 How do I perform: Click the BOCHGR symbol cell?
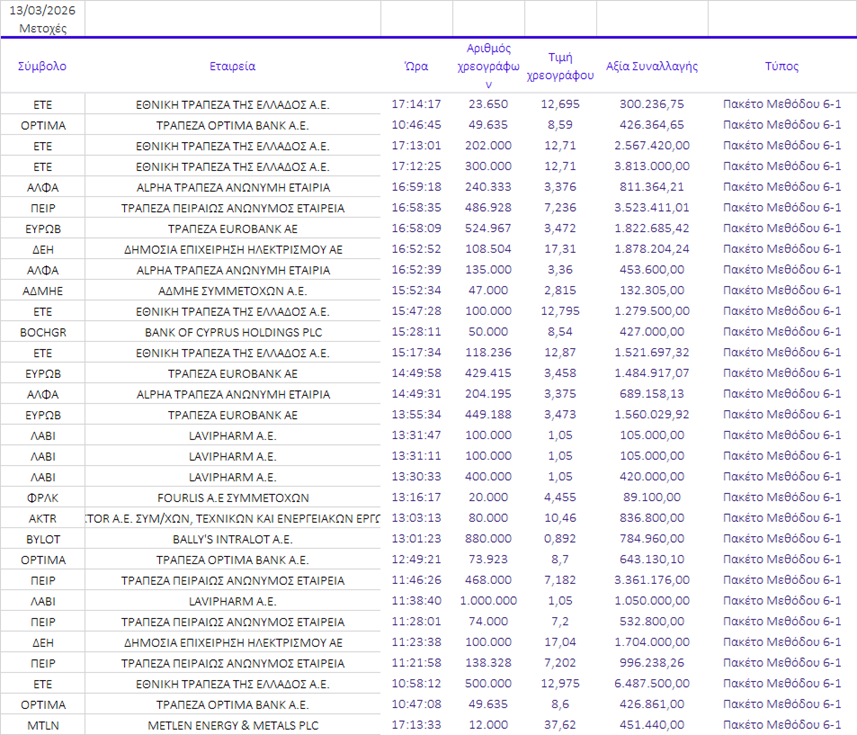click(x=43, y=331)
